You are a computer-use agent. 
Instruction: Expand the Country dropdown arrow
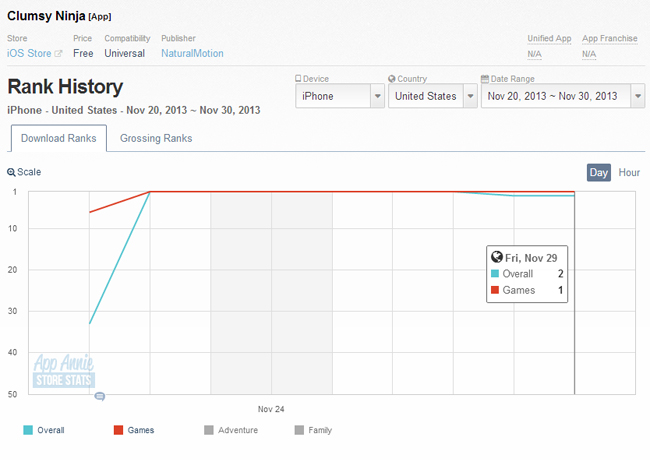tap(471, 96)
